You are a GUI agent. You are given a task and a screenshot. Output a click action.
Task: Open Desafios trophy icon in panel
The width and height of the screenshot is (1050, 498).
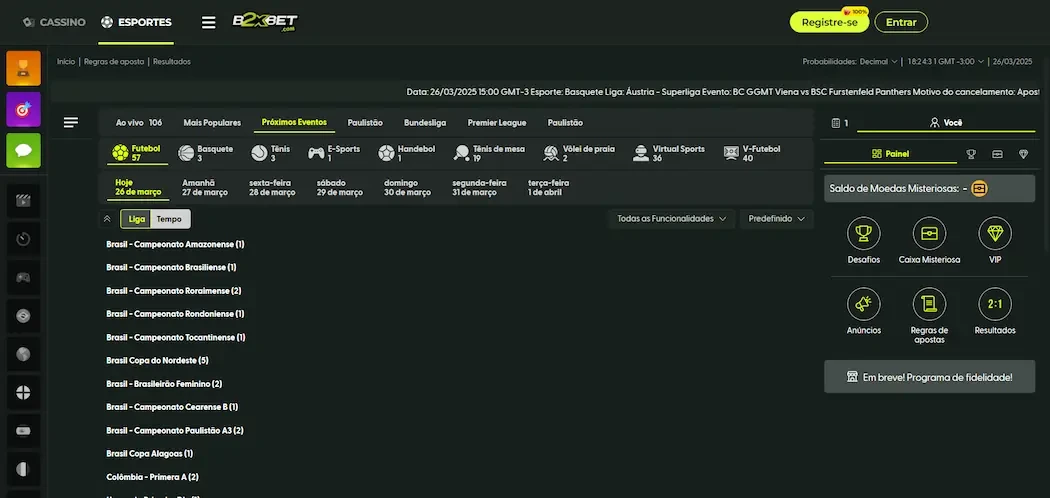tap(863, 234)
